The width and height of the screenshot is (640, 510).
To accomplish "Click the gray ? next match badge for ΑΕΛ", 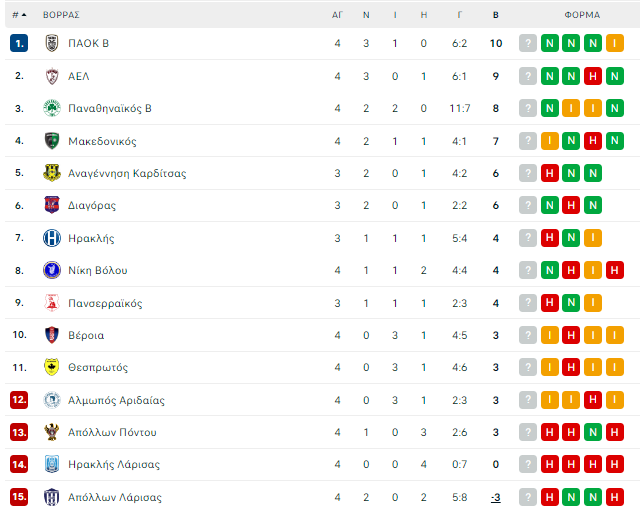I will click(528, 76).
